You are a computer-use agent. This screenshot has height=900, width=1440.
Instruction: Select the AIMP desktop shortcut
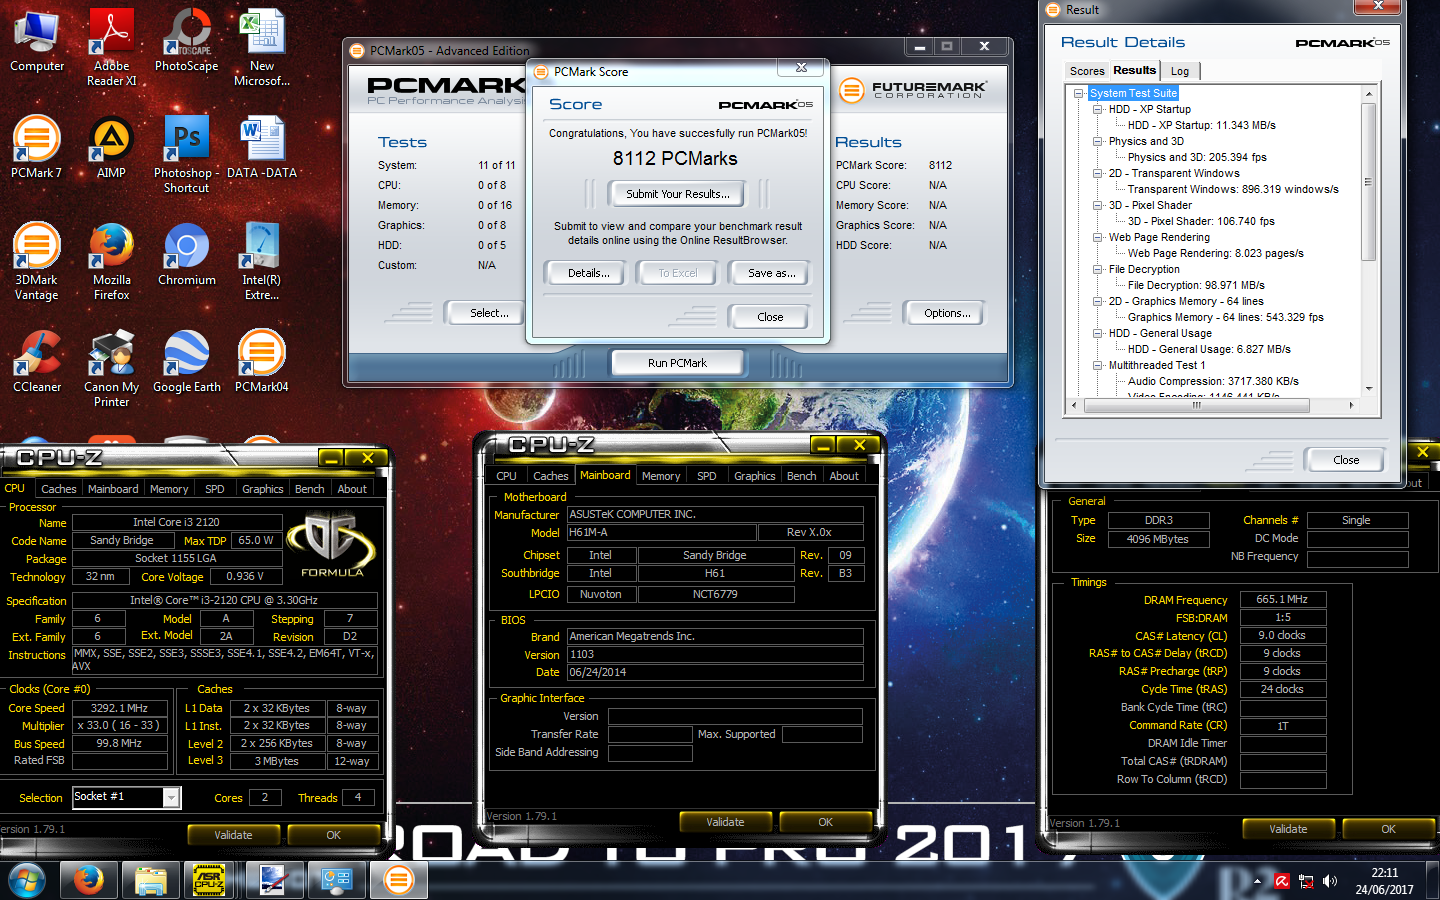tap(112, 147)
